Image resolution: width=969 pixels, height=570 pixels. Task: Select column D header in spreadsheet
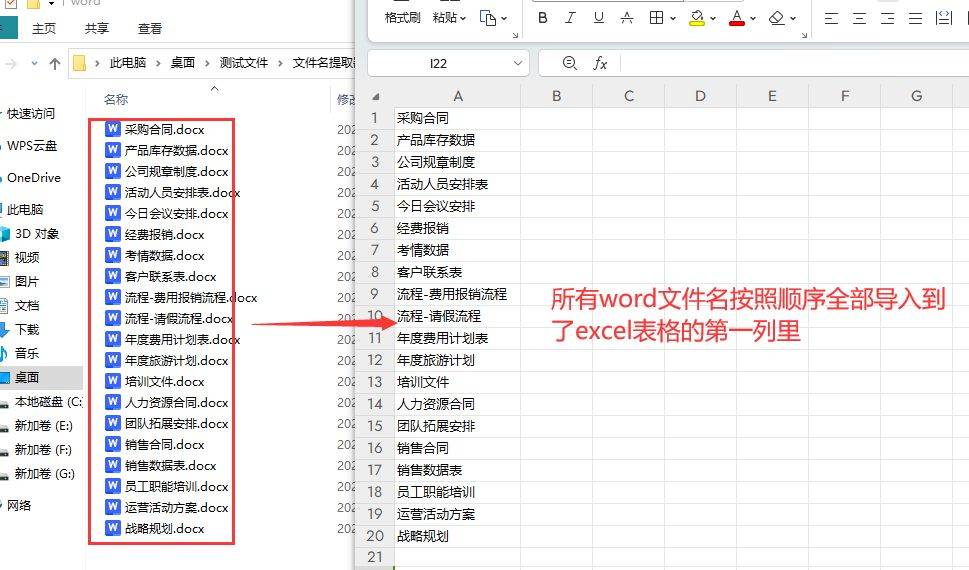click(700, 96)
